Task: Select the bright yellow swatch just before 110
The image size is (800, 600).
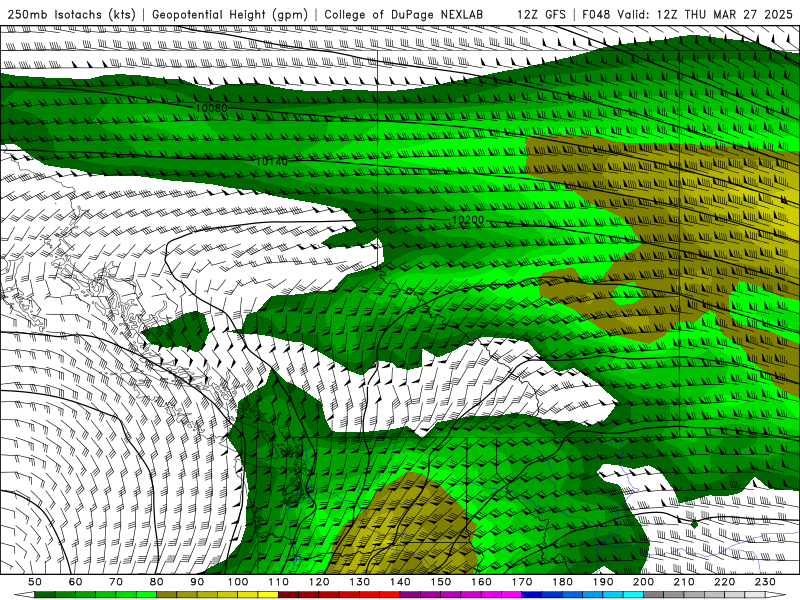Action: tap(268, 595)
